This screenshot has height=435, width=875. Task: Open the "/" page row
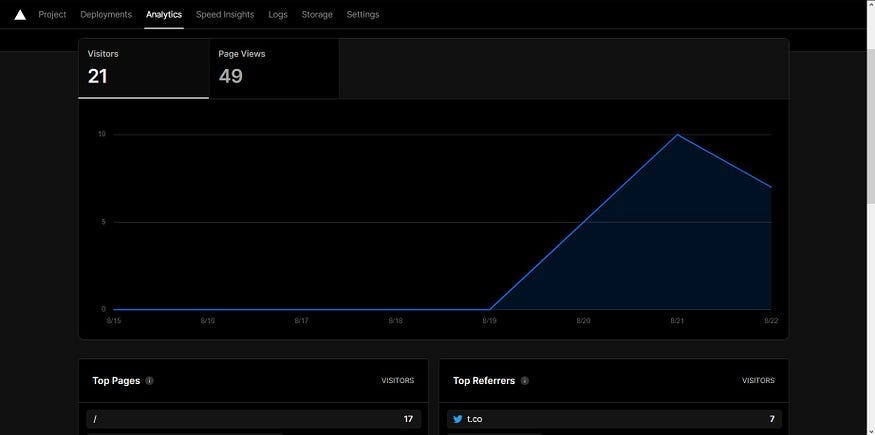coord(253,419)
